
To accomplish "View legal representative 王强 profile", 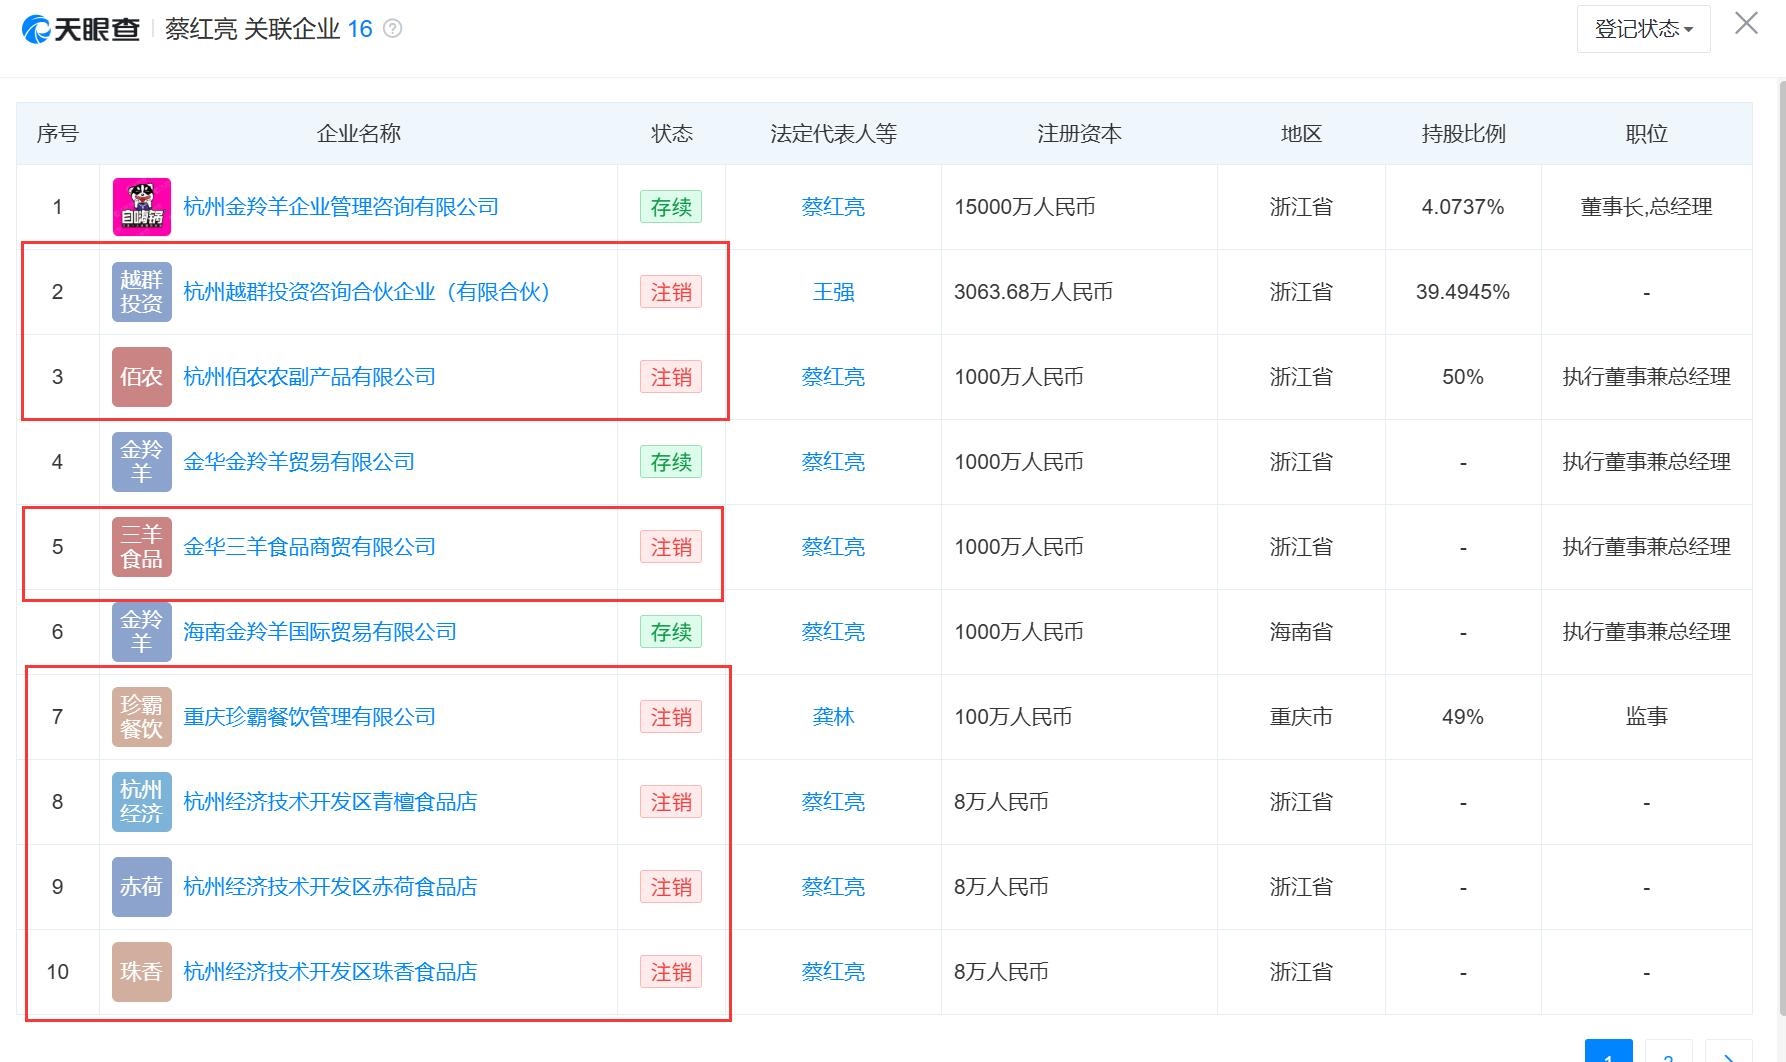I will coord(833,292).
